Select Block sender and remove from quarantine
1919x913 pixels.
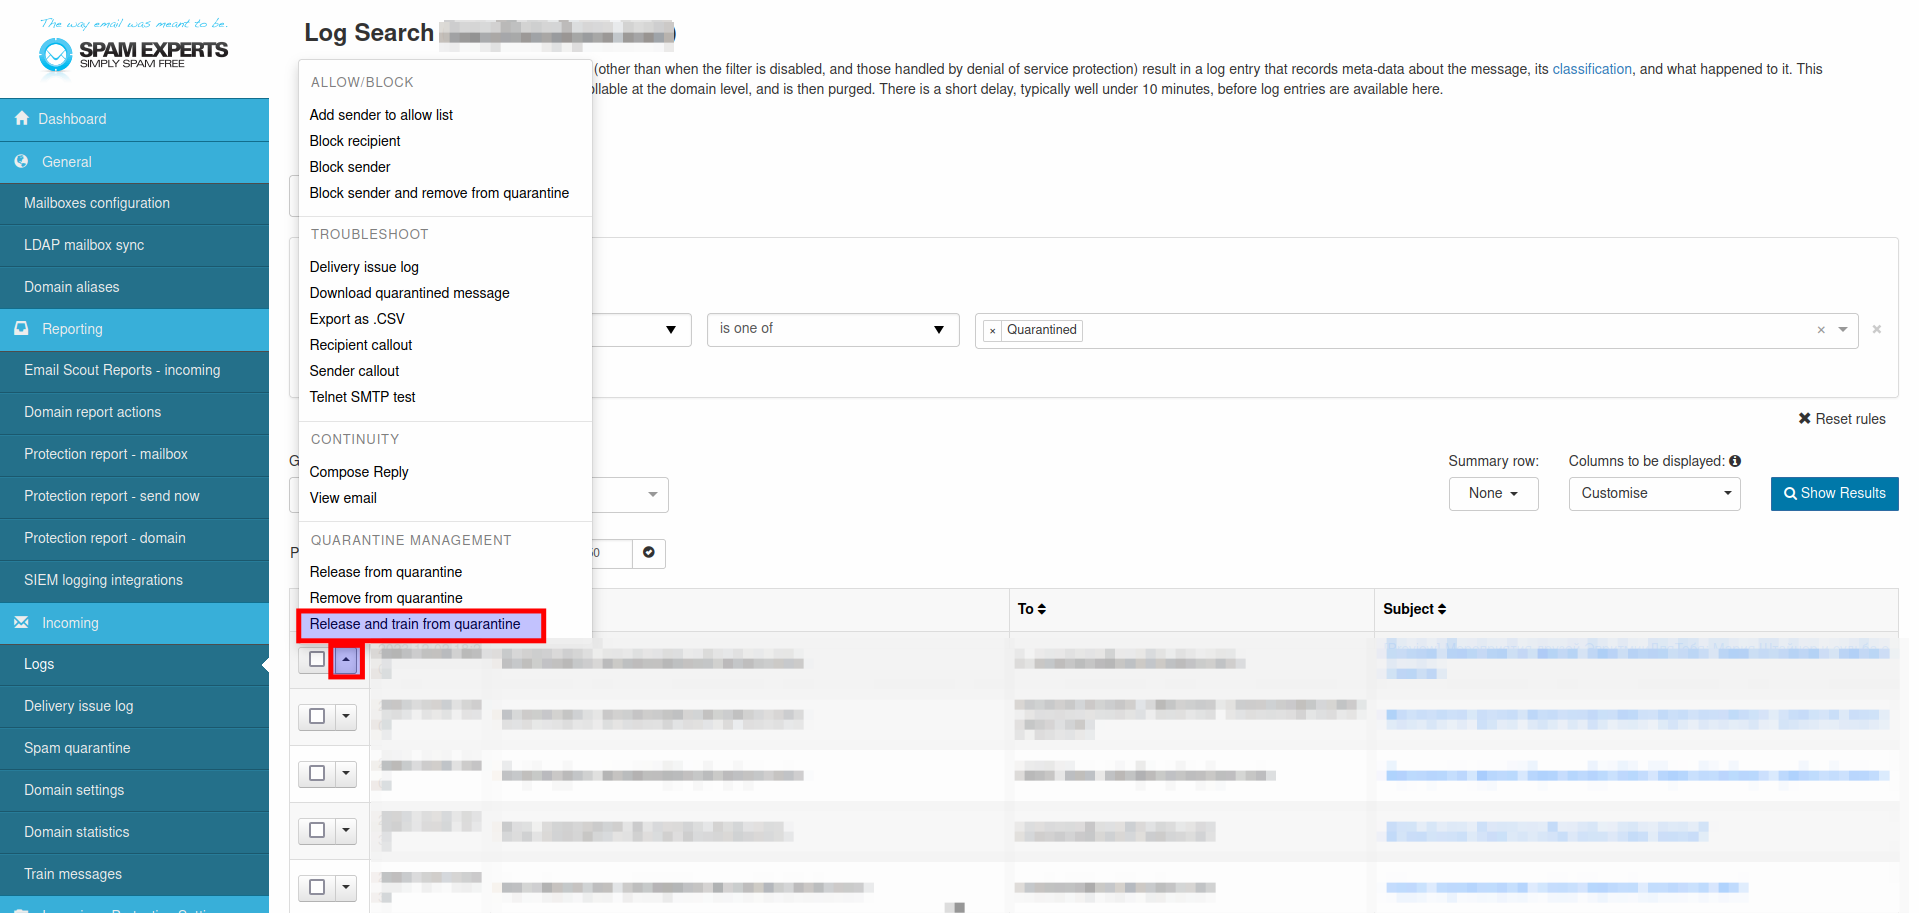439,193
